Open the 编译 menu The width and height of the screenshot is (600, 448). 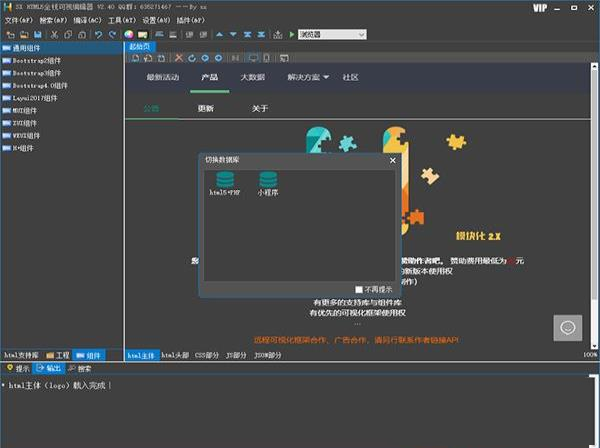click(88, 20)
